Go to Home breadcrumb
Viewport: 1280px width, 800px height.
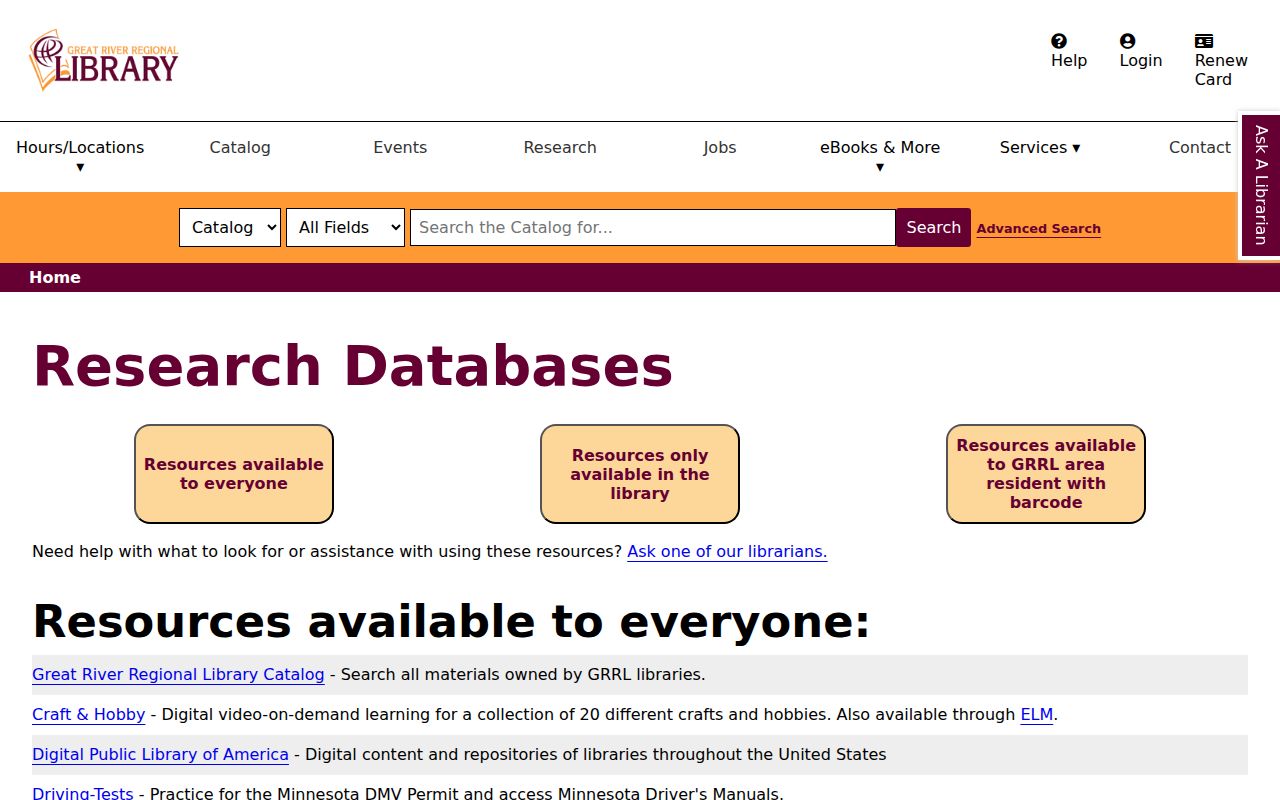coord(55,277)
